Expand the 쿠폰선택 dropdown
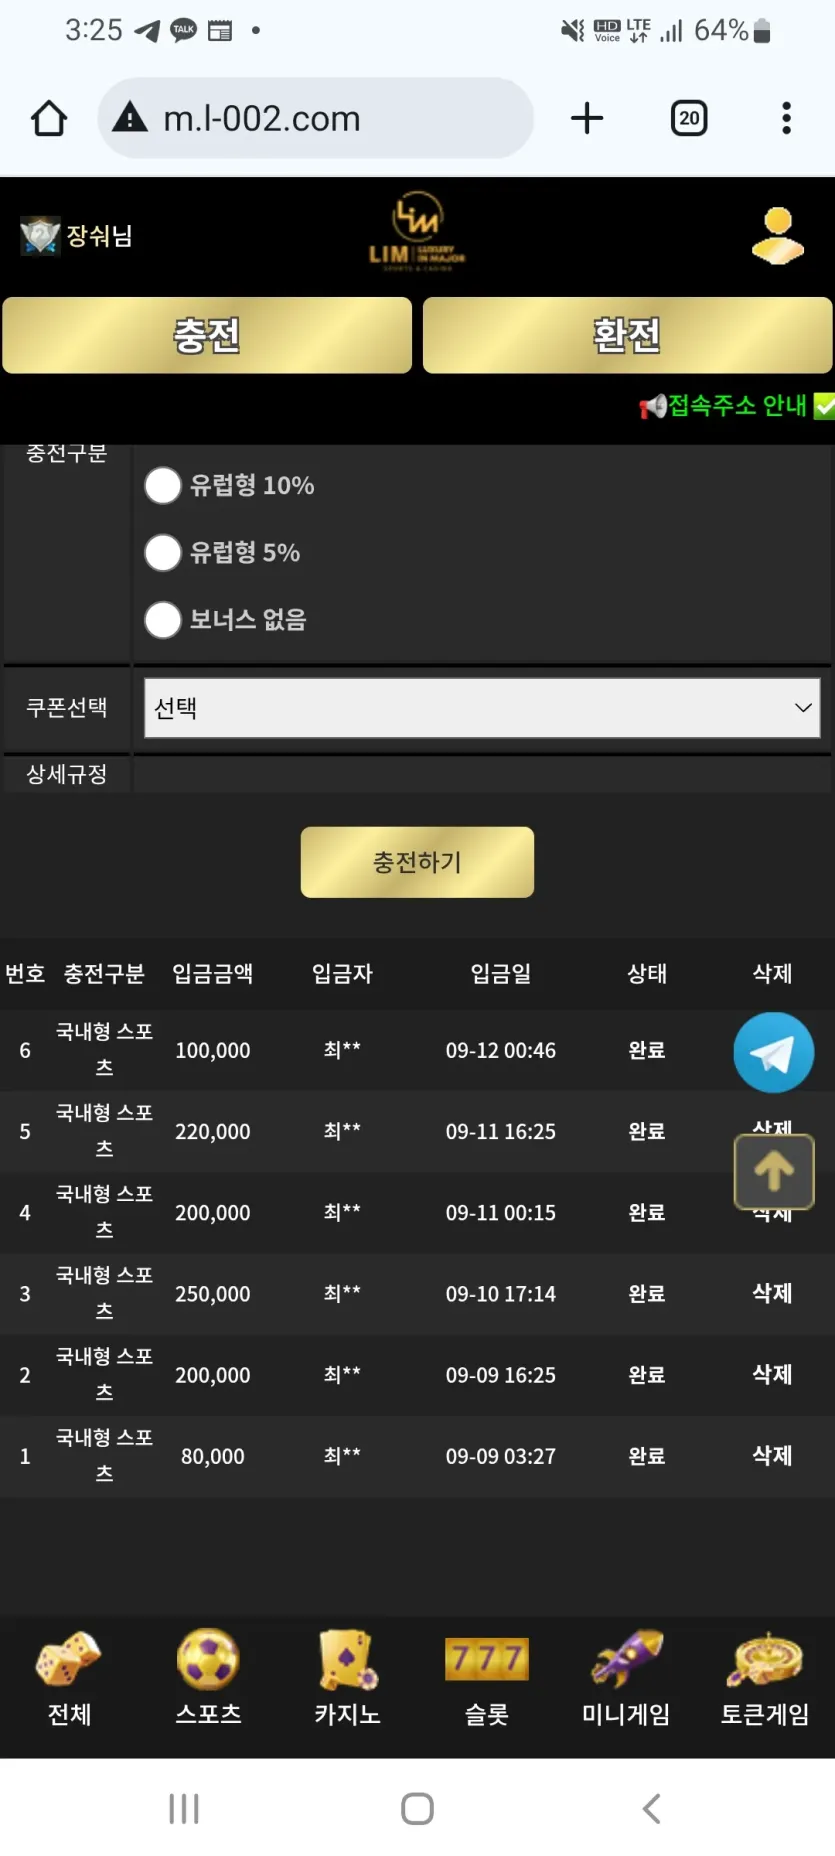Screen dimensions: 835x1856 [x=482, y=708]
